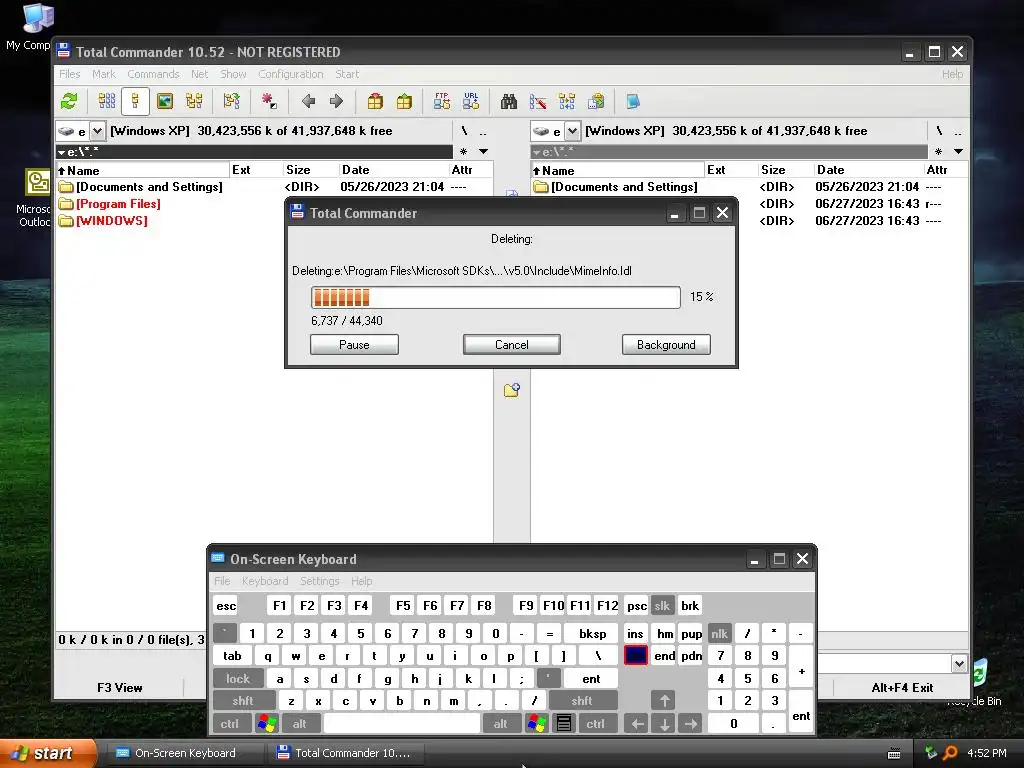The height and width of the screenshot is (768, 1024).
Task: Toggle the left alt key
Action: click(x=300, y=724)
